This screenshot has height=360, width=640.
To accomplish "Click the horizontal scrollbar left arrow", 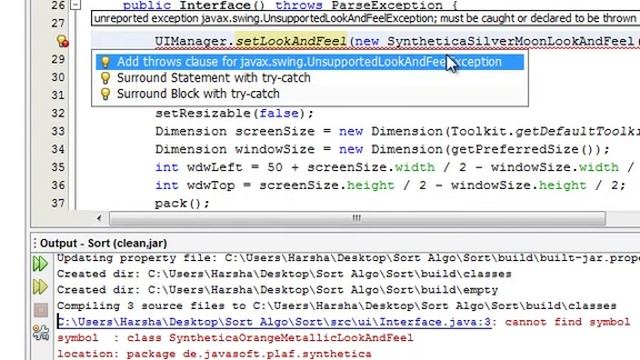I will 99,218.
